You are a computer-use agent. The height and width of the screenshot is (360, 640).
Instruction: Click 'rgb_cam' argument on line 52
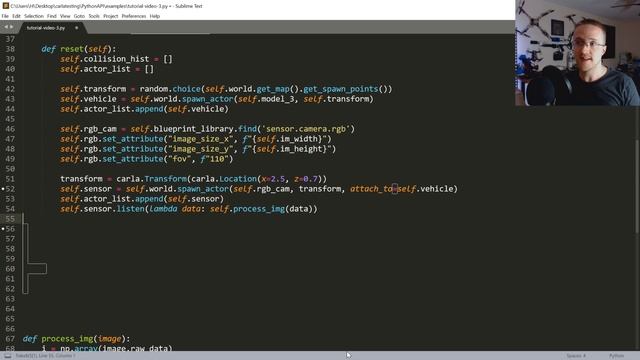tap(273, 189)
